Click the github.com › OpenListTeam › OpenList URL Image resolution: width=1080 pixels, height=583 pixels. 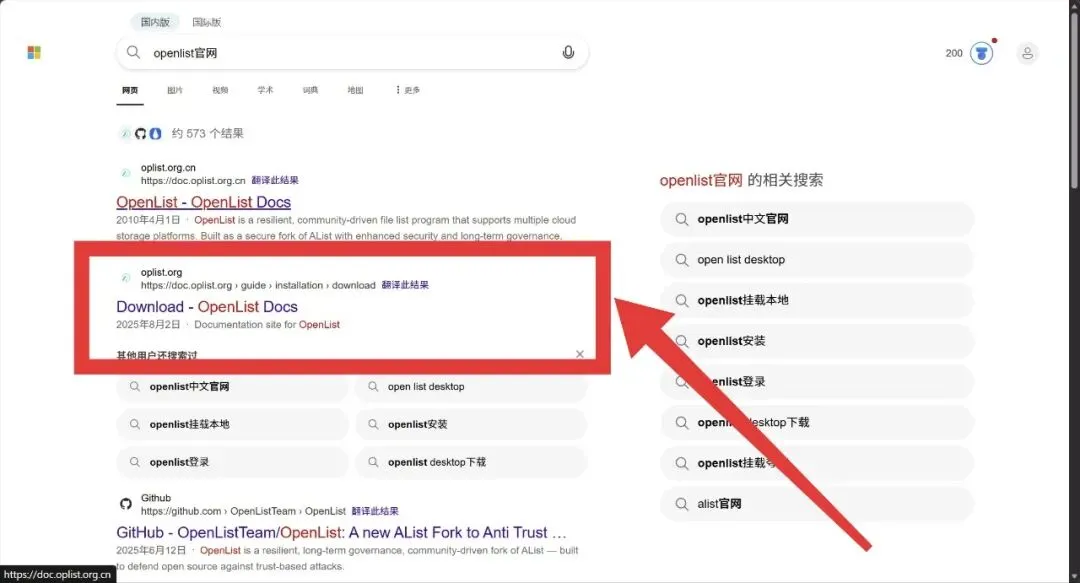click(x=243, y=511)
